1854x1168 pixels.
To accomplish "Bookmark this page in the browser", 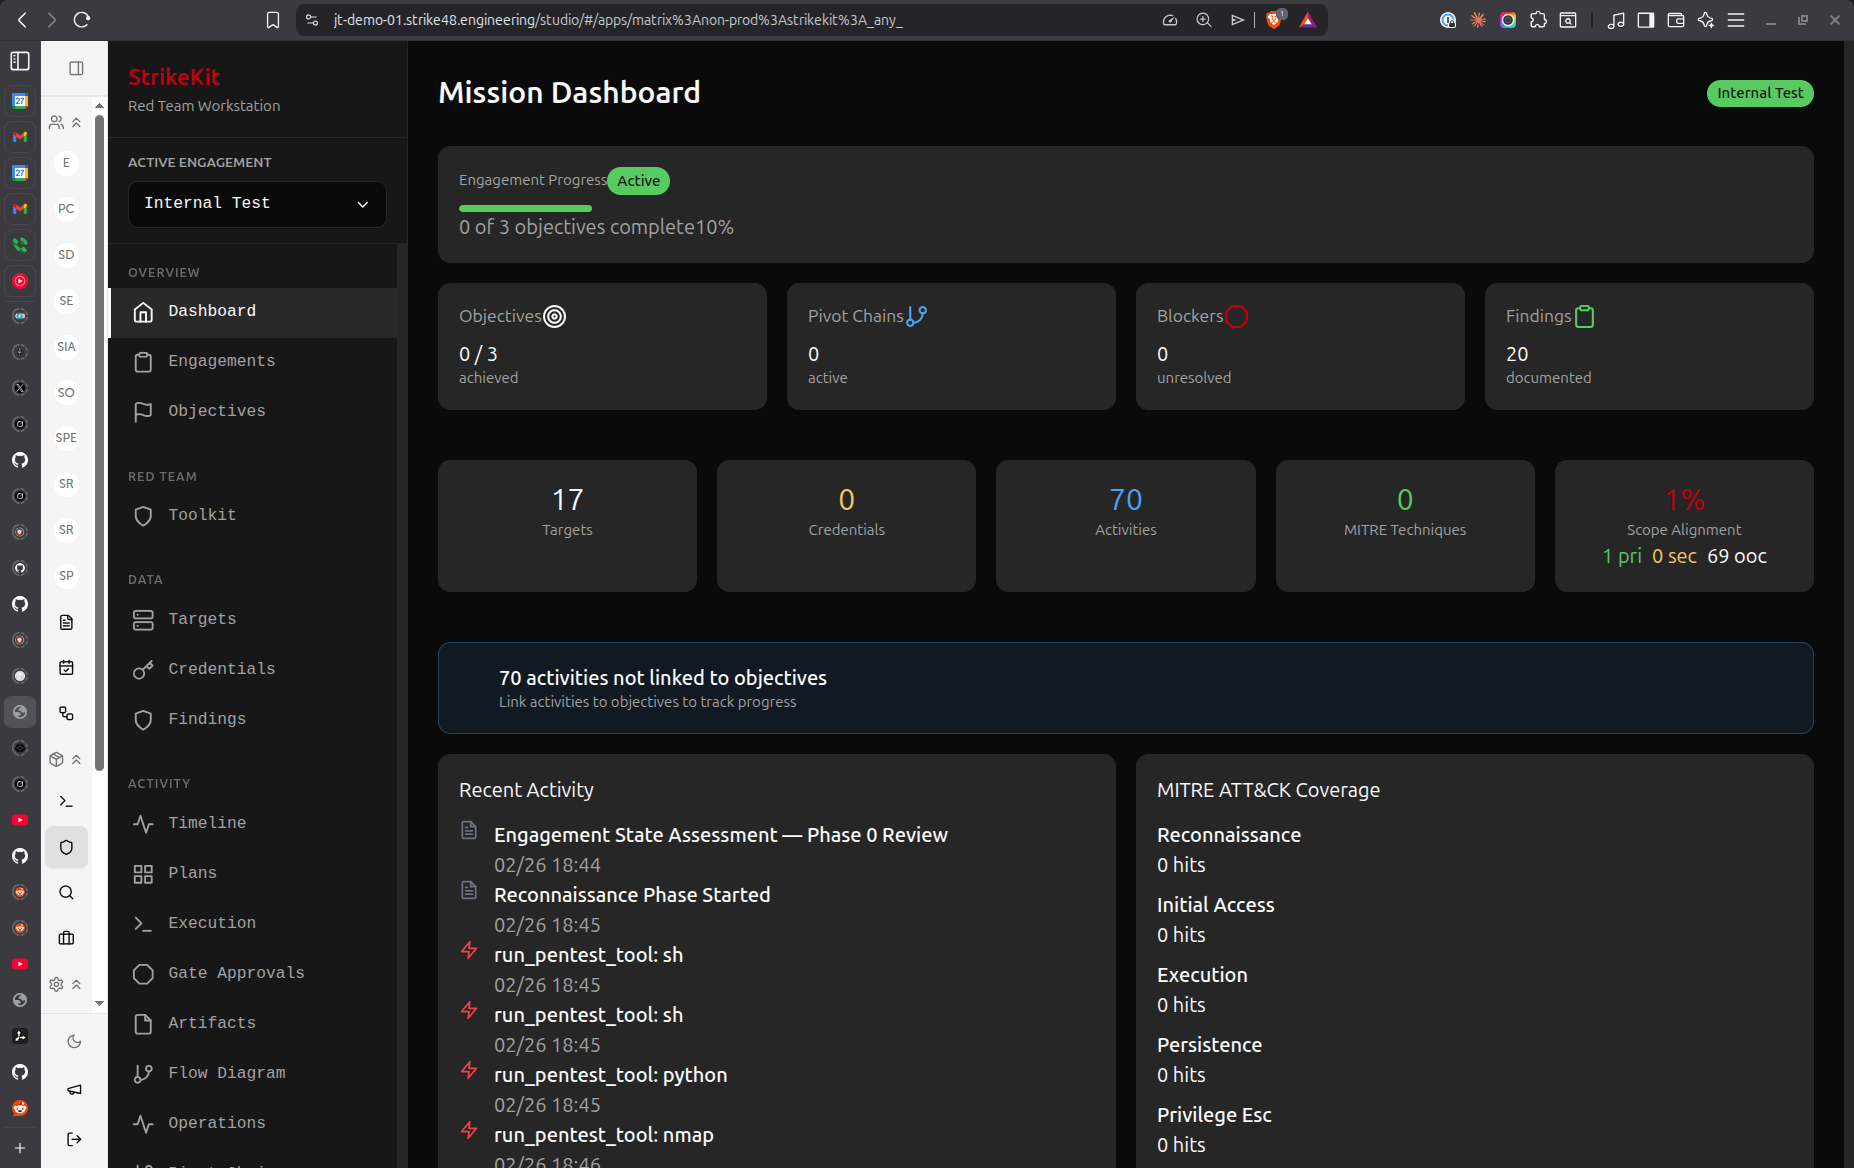I will pyautogui.click(x=273, y=20).
